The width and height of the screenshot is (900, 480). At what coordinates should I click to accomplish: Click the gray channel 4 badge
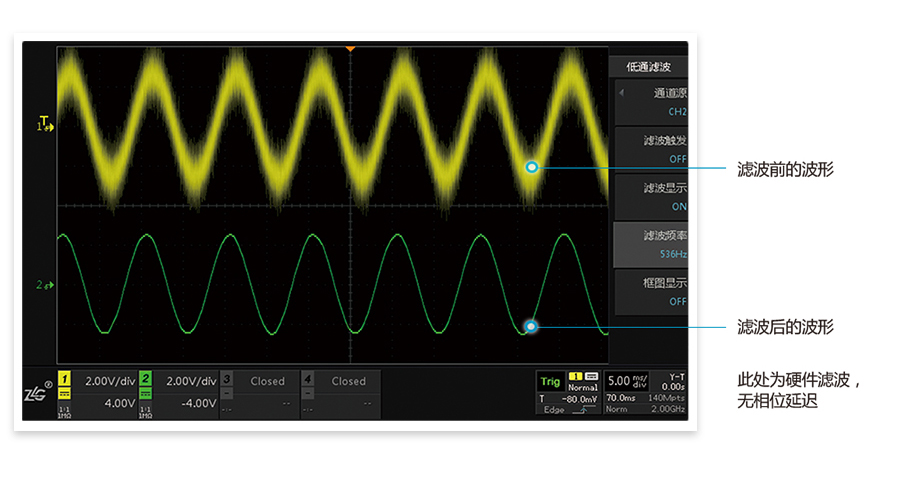point(308,379)
